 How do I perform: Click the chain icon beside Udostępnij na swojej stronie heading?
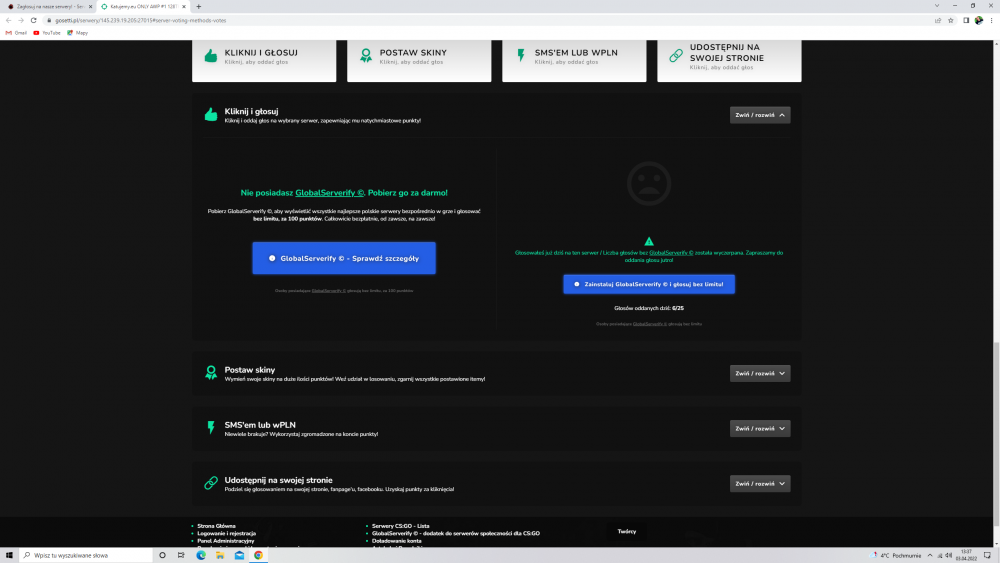pyautogui.click(x=210, y=483)
